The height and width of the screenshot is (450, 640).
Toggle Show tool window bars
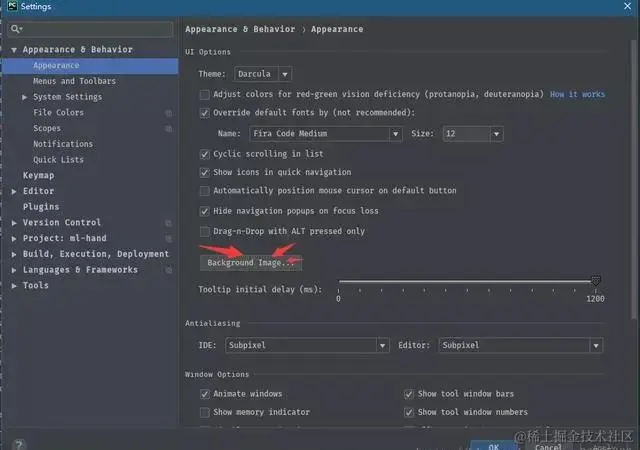click(x=409, y=394)
